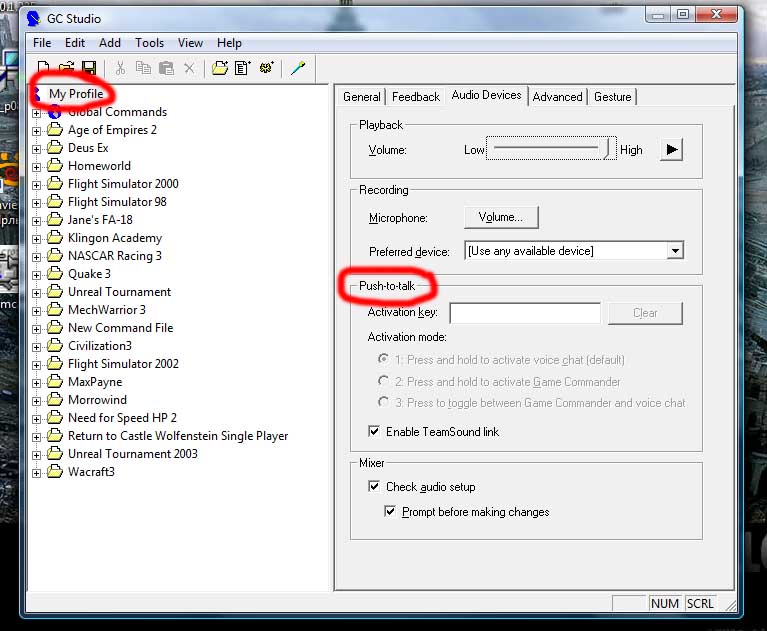Click the Save floppy disk icon

pyautogui.click(x=89, y=68)
